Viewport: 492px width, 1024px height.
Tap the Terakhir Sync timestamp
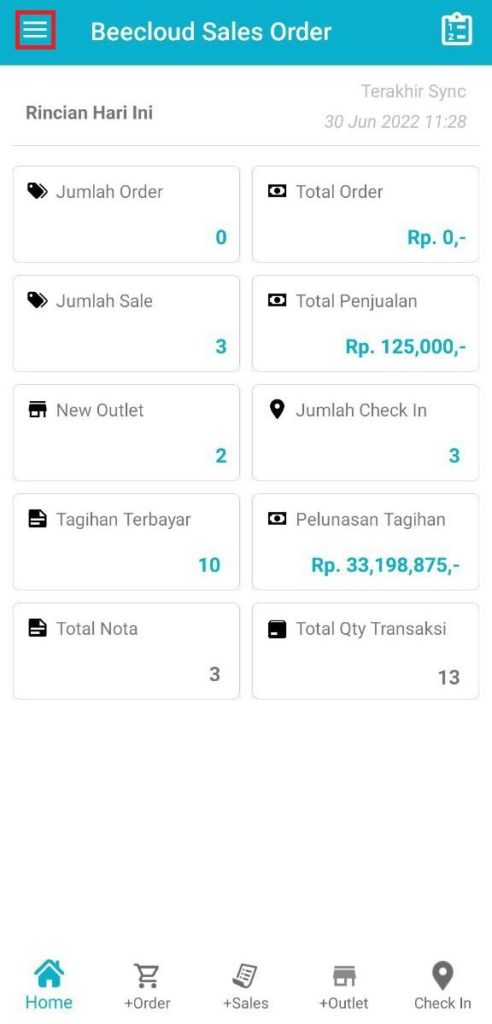coord(395,121)
